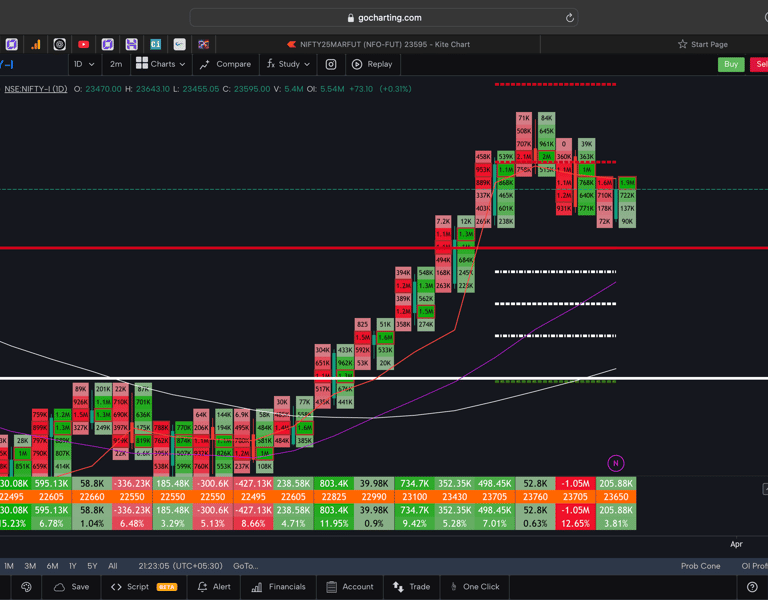Select the 1M range button
Screen dimensions: 768x600
click(9, 566)
